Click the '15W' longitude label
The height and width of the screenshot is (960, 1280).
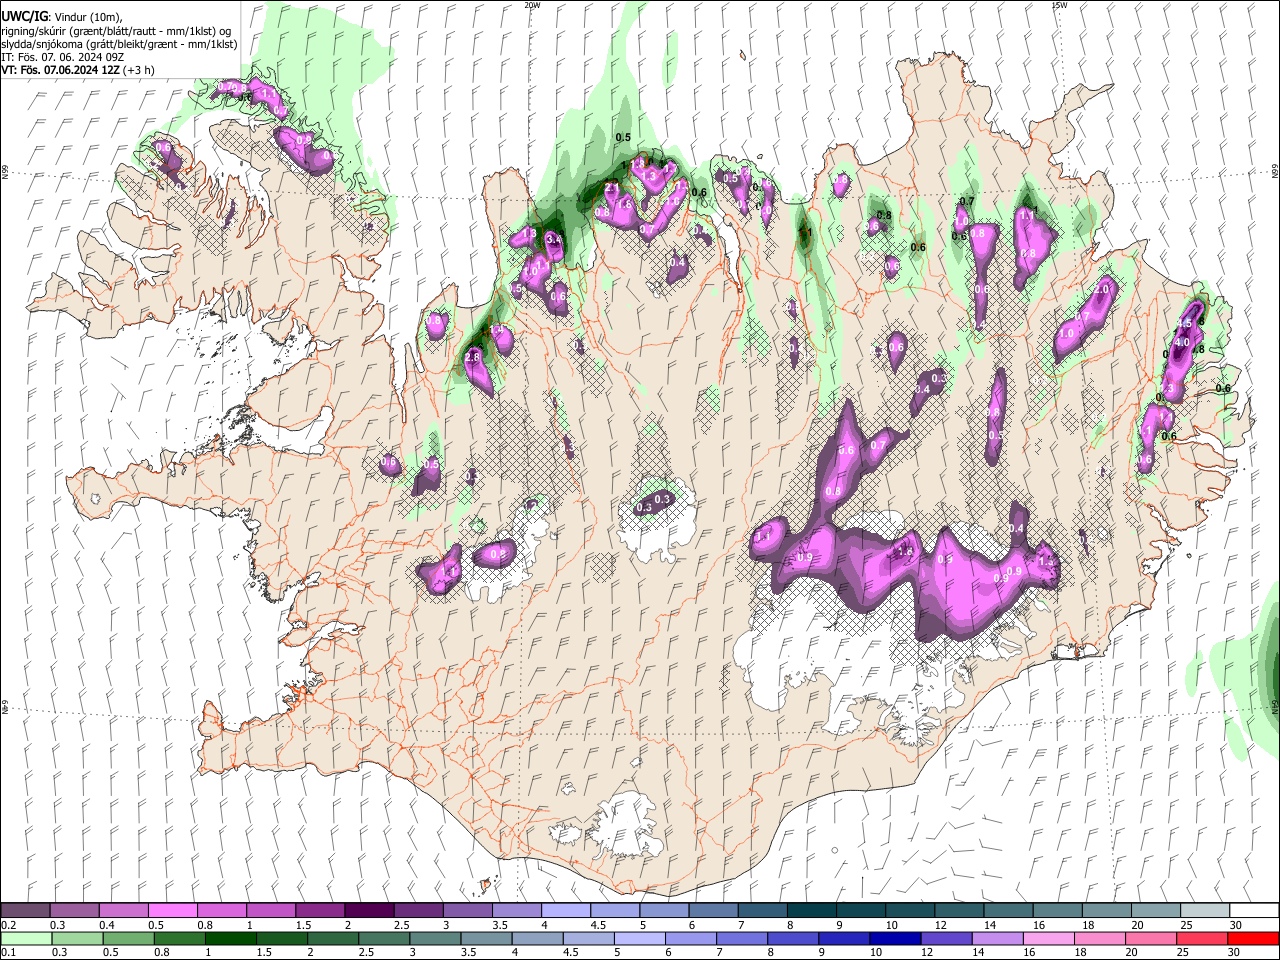coord(1059,5)
